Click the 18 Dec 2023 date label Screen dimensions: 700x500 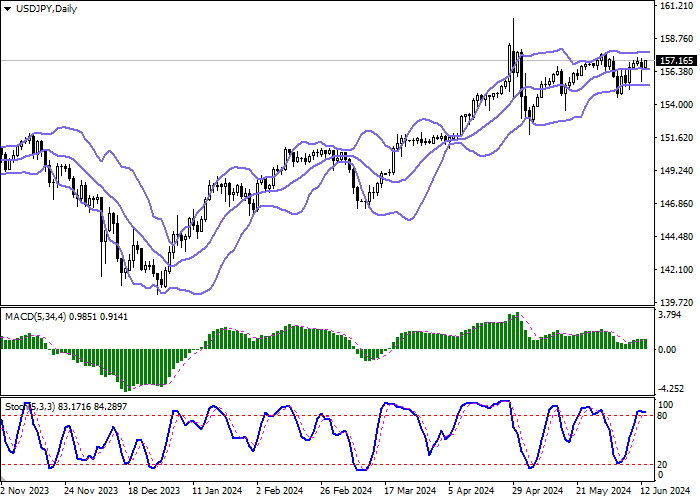click(154, 491)
